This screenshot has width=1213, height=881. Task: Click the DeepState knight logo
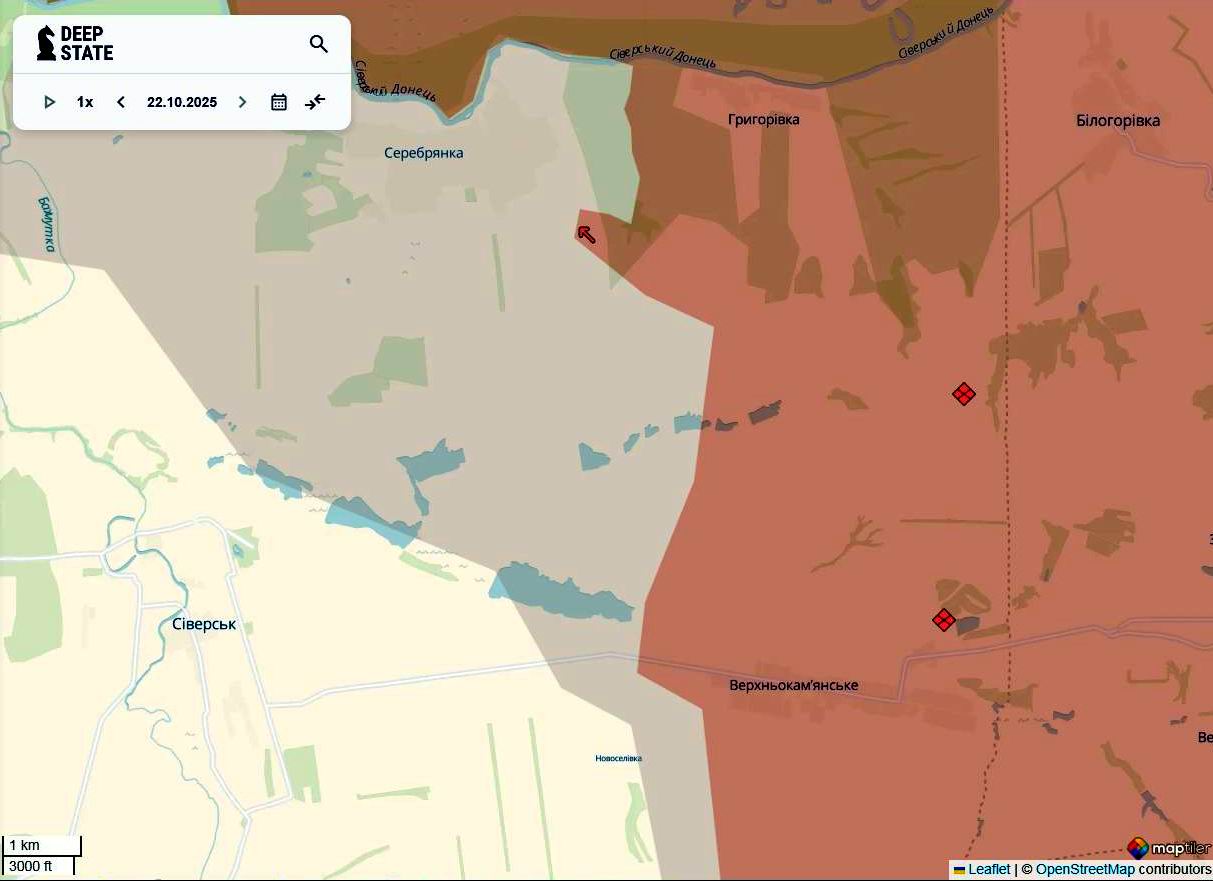coord(46,43)
